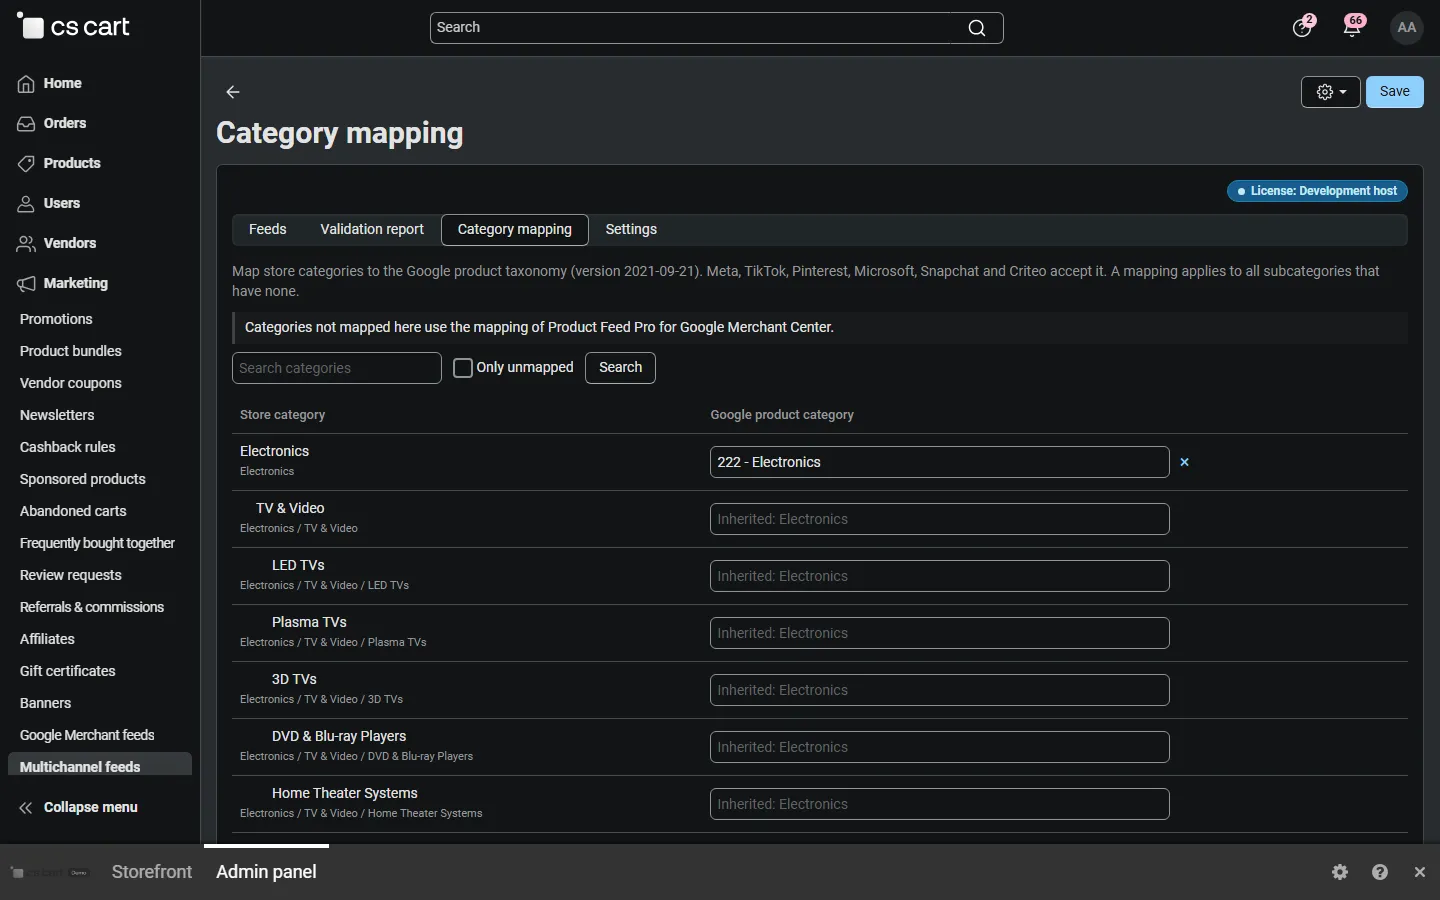Open the TV & Video category field

[x=940, y=519]
